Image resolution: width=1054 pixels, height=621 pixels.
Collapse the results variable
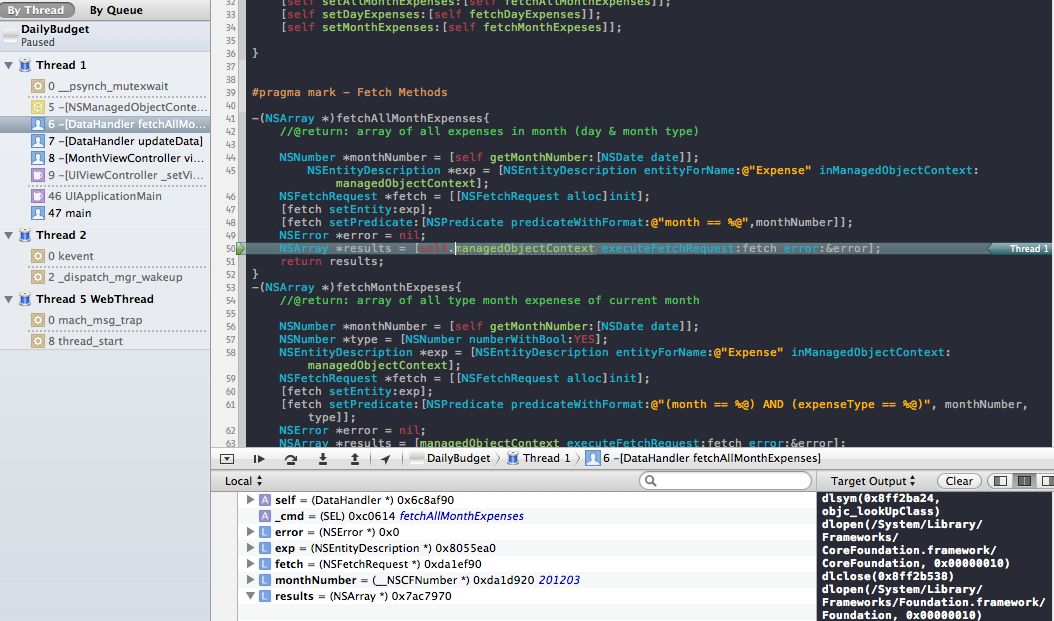(x=250, y=596)
